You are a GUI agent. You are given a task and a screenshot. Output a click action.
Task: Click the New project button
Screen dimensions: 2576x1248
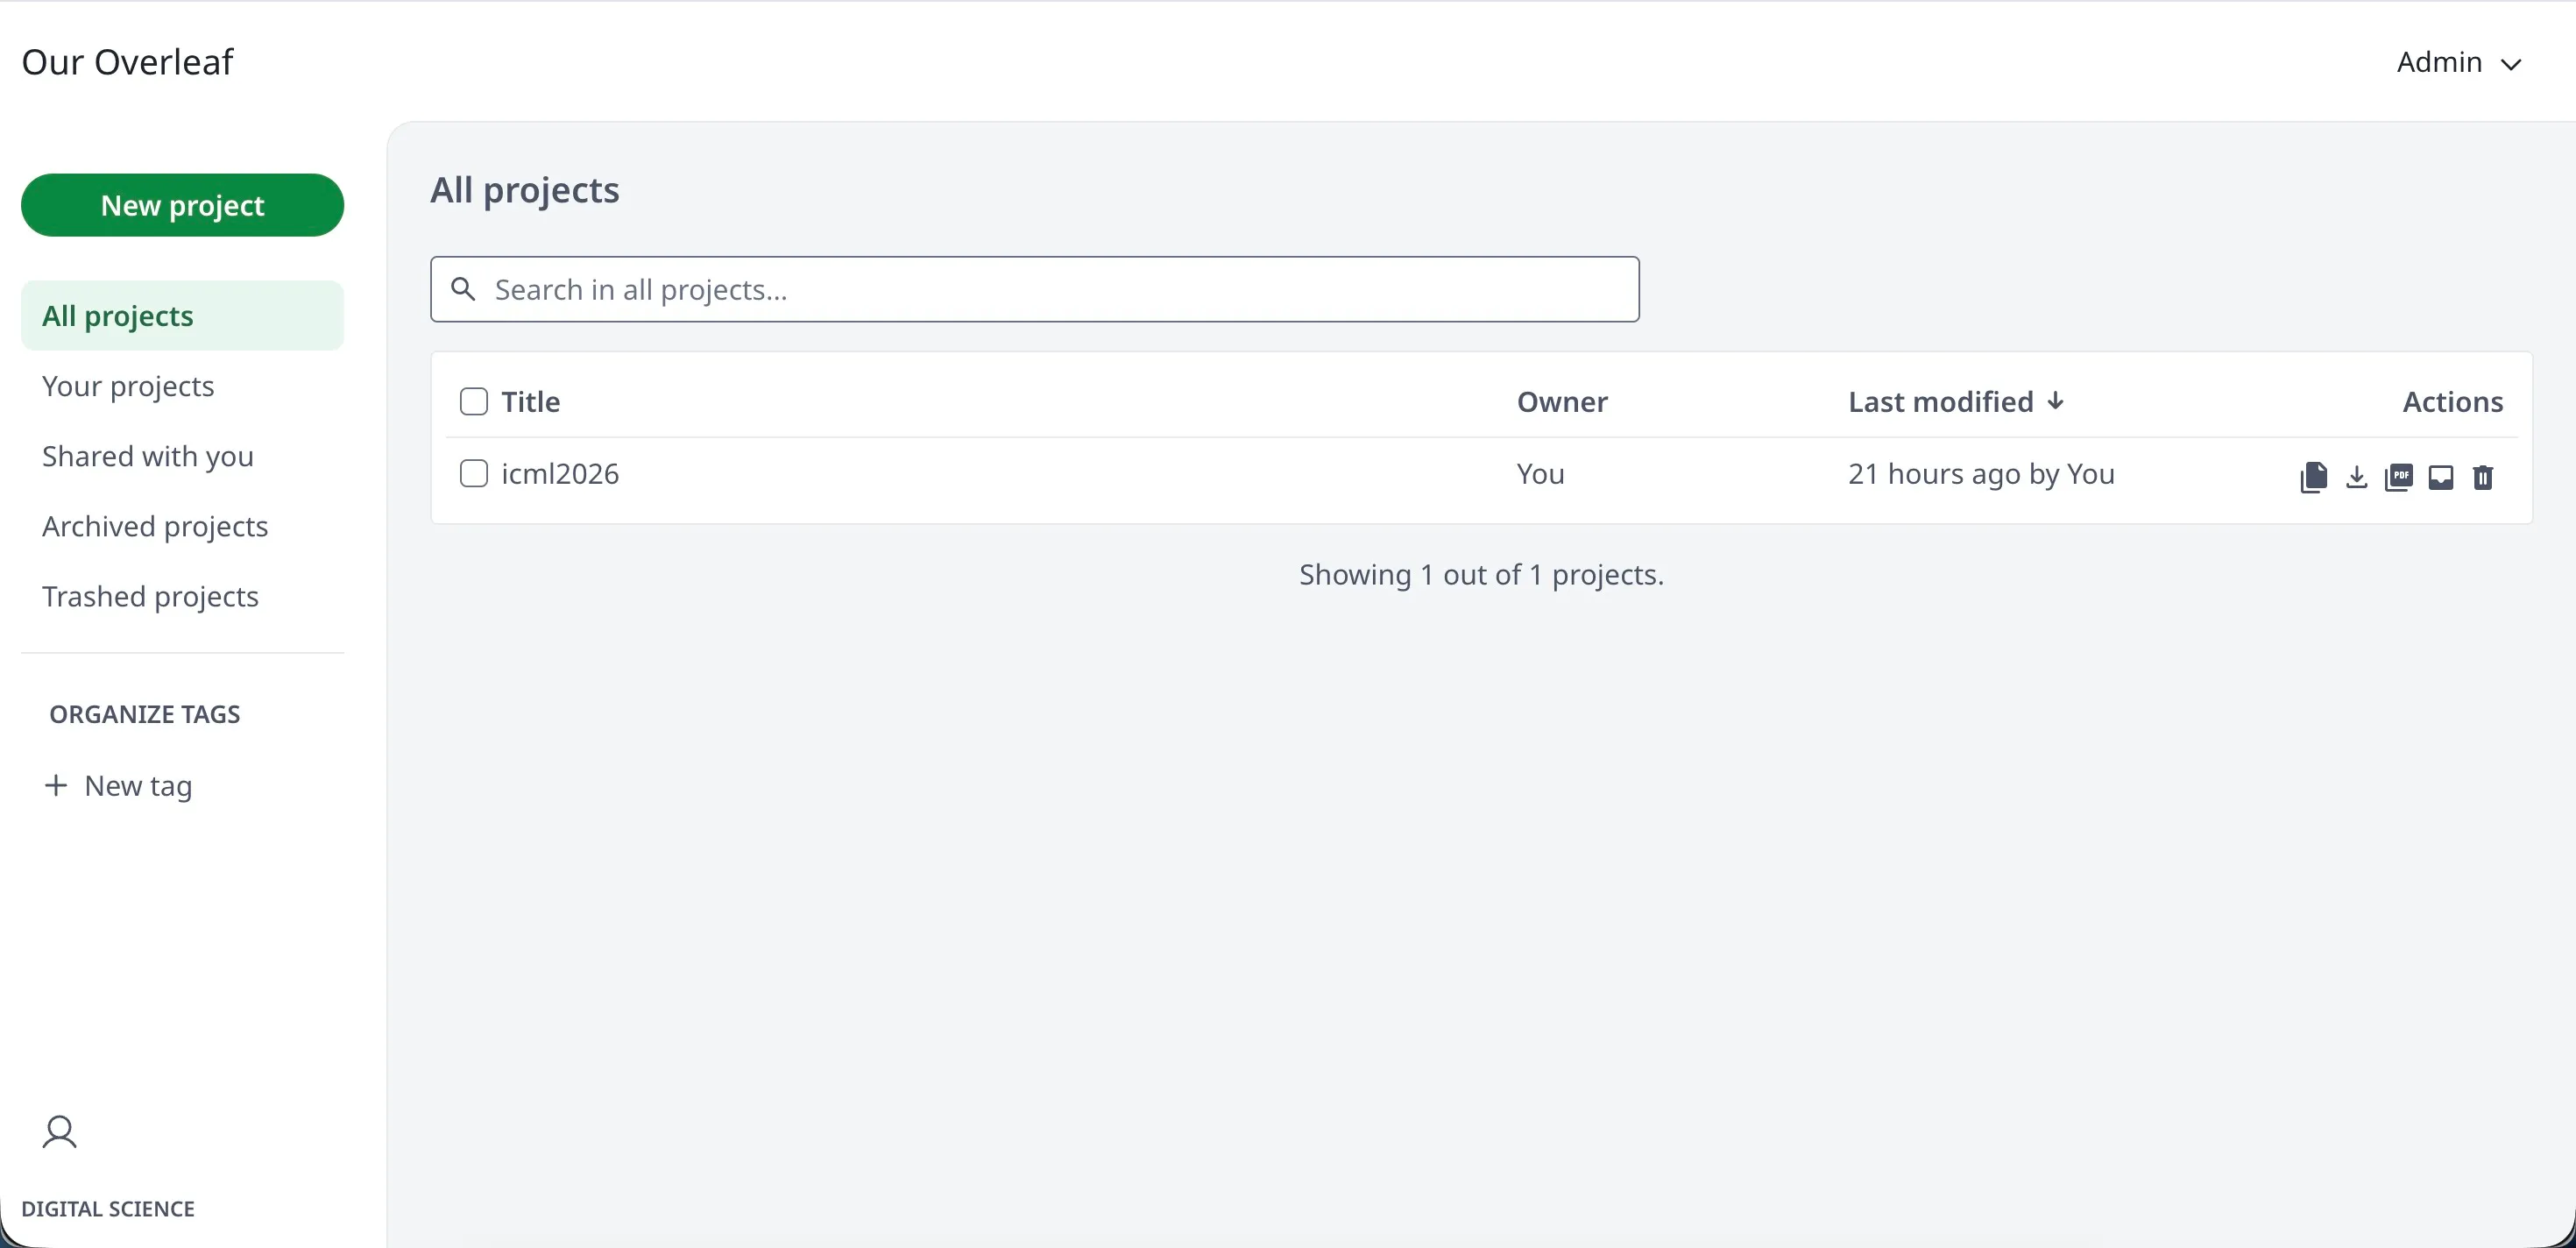[182, 205]
